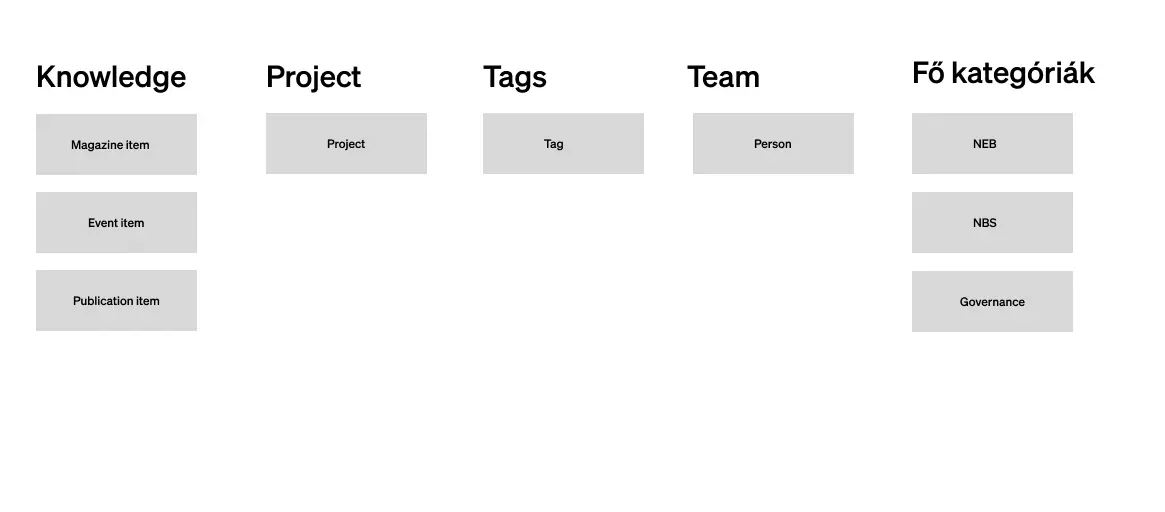Screen dimensions: 1165x512
Task: Click the Tag box
Action: (563, 143)
